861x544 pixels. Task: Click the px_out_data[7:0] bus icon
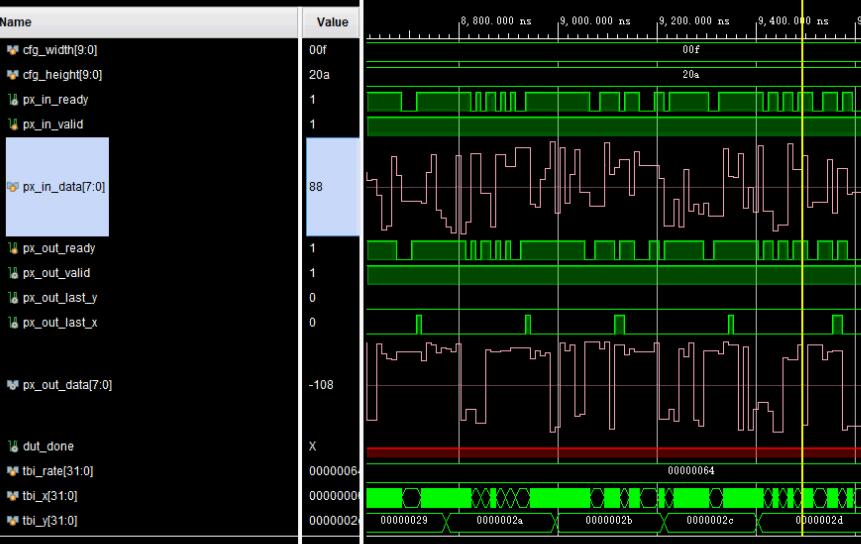click(13, 385)
